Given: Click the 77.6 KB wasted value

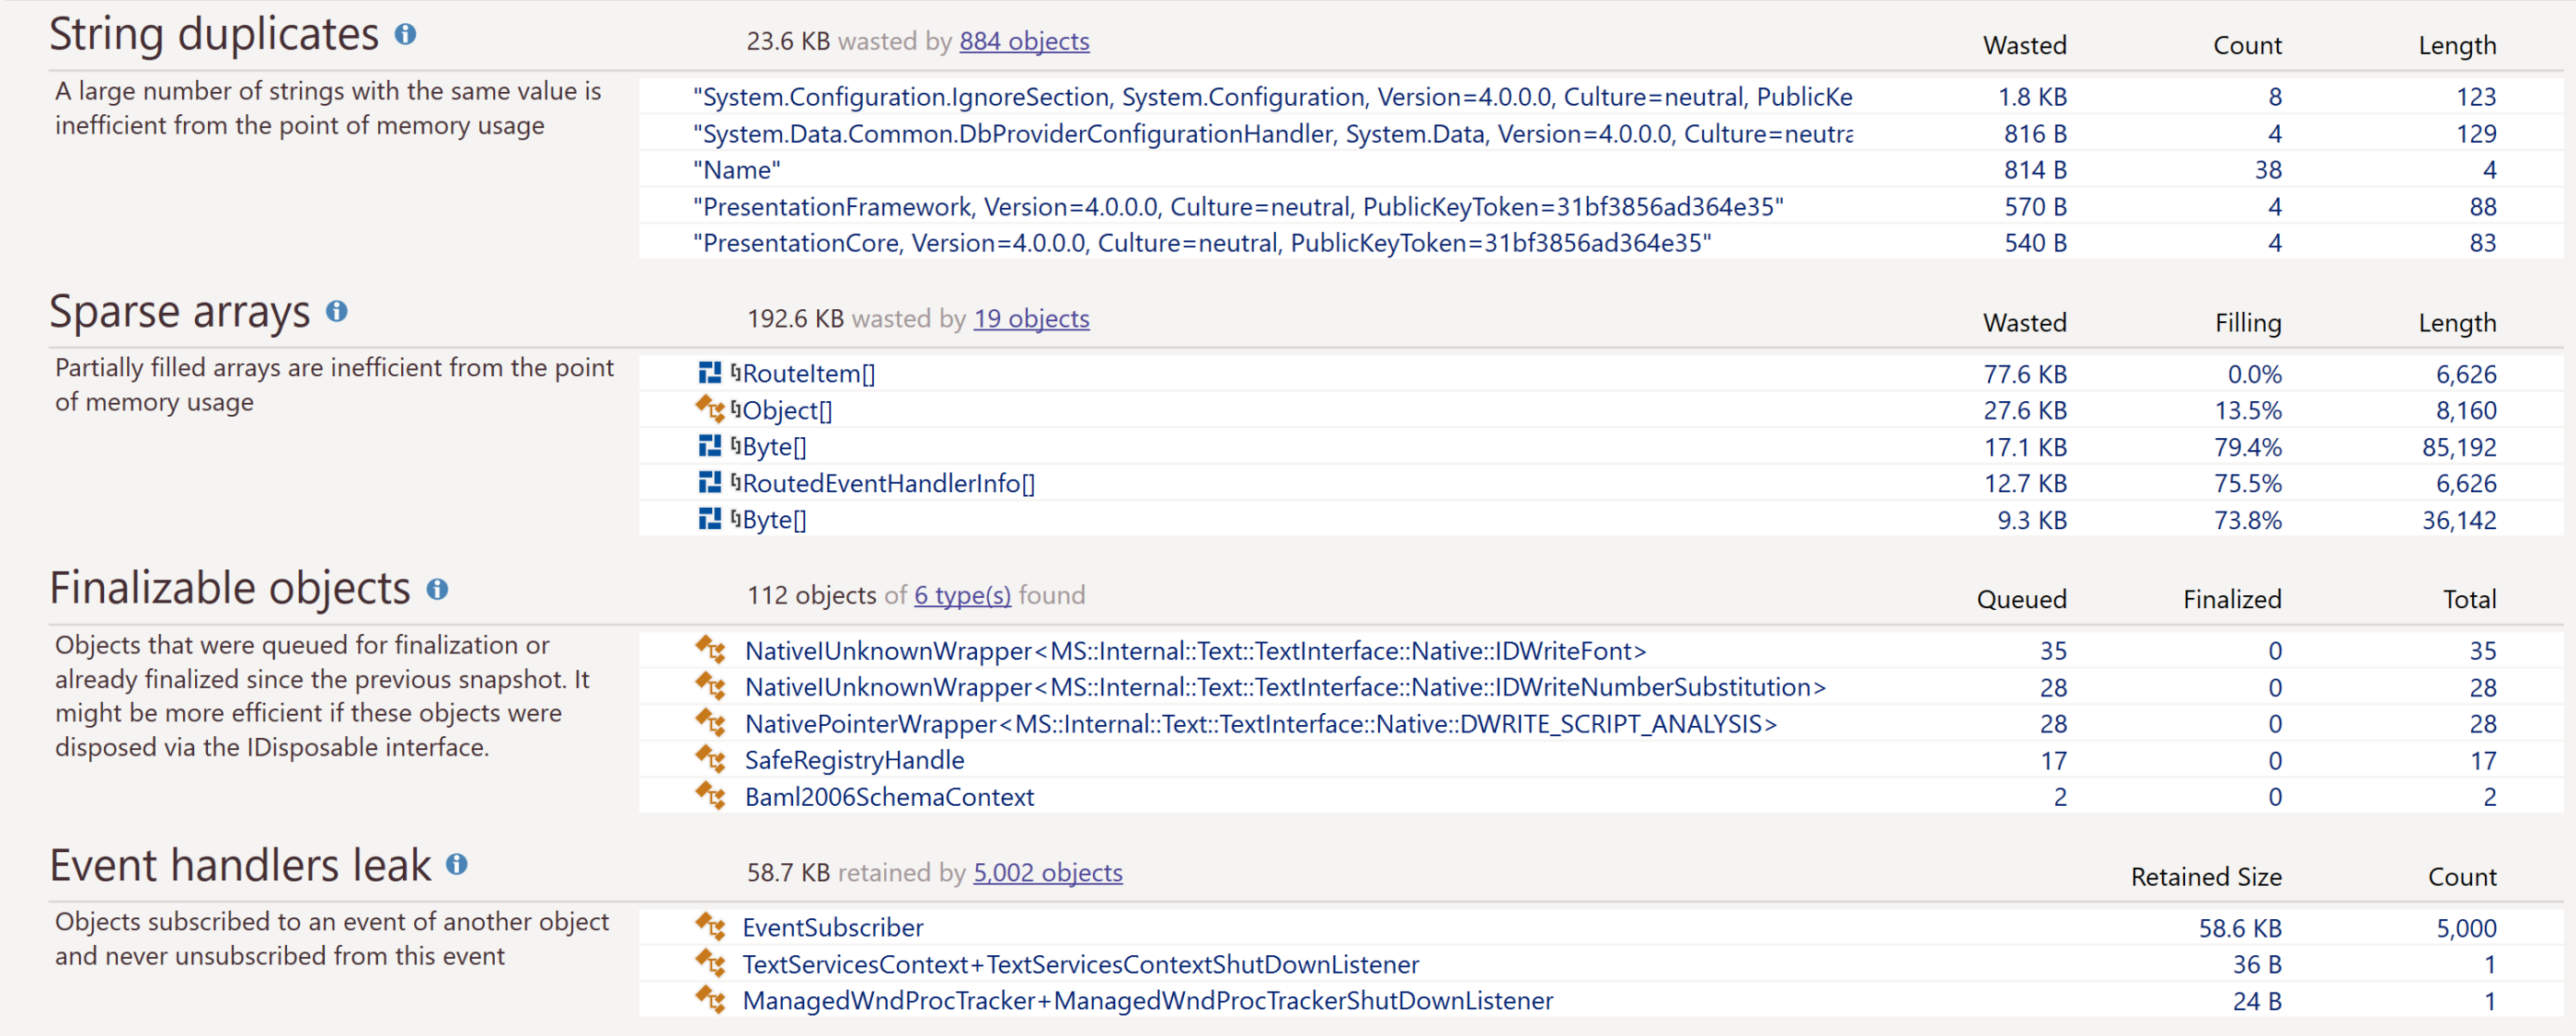Looking at the screenshot, I should tap(2025, 374).
